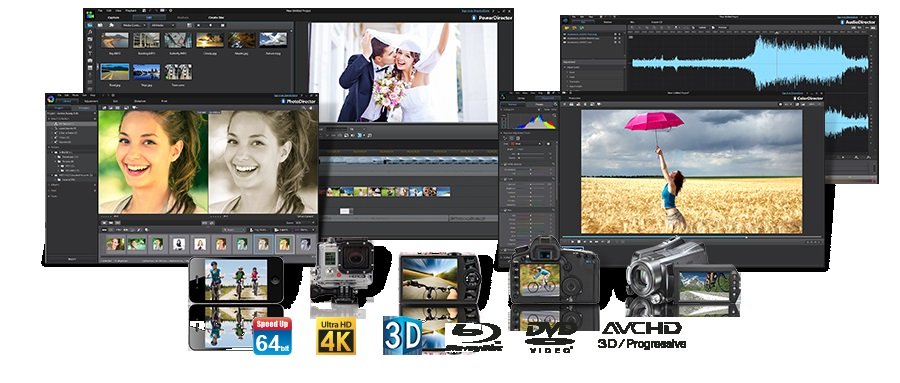This screenshot has height=383, width=900.
Task: Click the blue 3D badge
Action: click(402, 335)
